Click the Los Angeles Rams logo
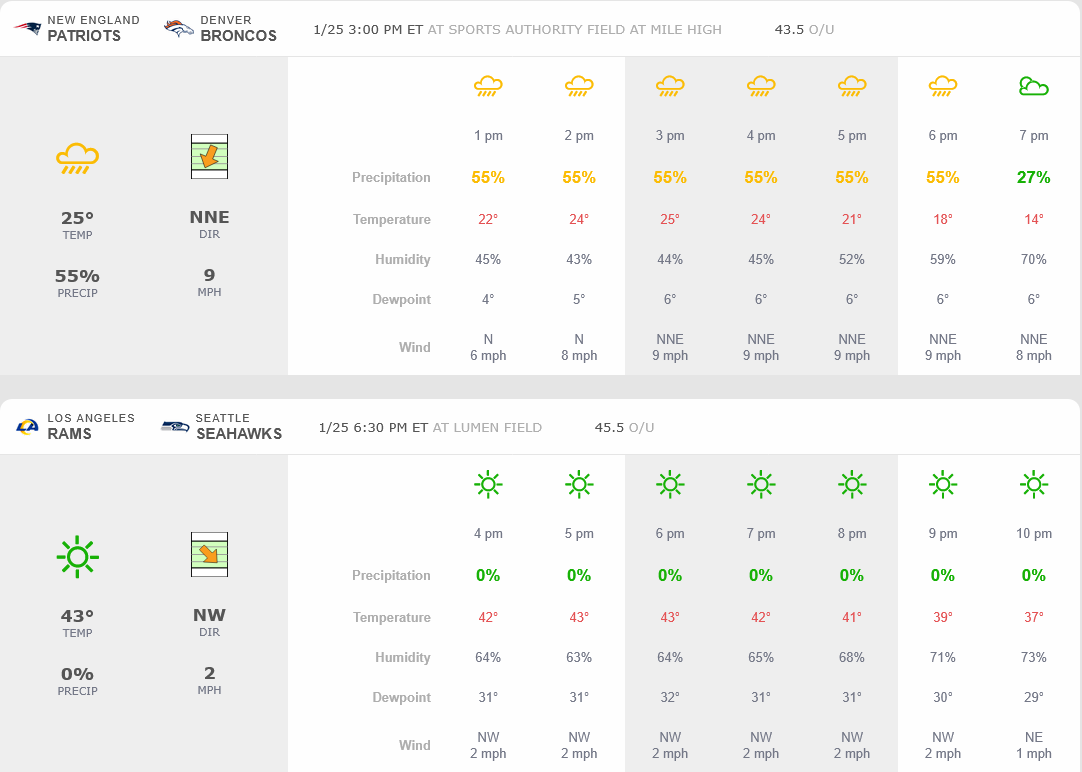Image resolution: width=1082 pixels, height=772 pixels. 27,427
